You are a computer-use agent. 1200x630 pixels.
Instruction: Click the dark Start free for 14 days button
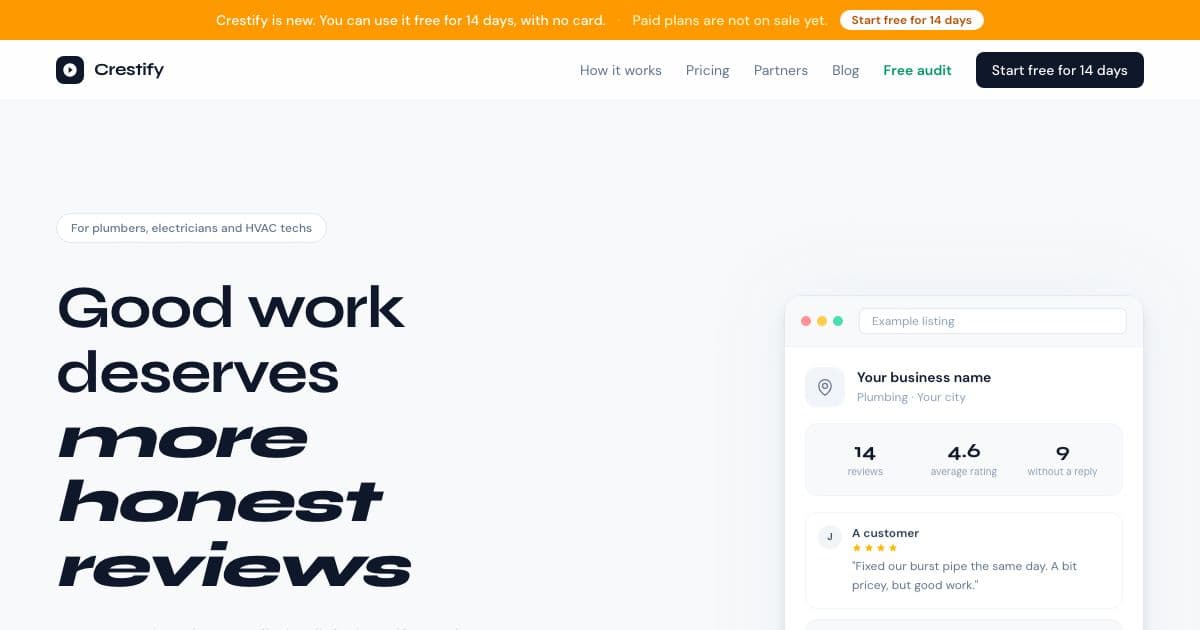(1060, 70)
